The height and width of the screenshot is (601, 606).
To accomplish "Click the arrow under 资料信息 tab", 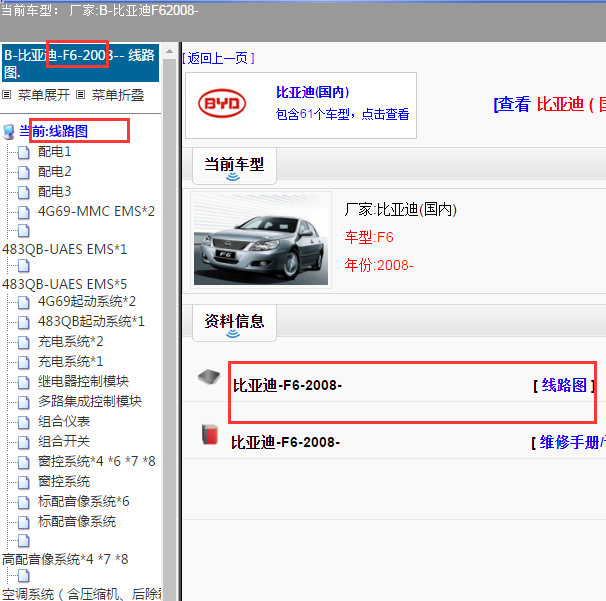I will (233, 334).
